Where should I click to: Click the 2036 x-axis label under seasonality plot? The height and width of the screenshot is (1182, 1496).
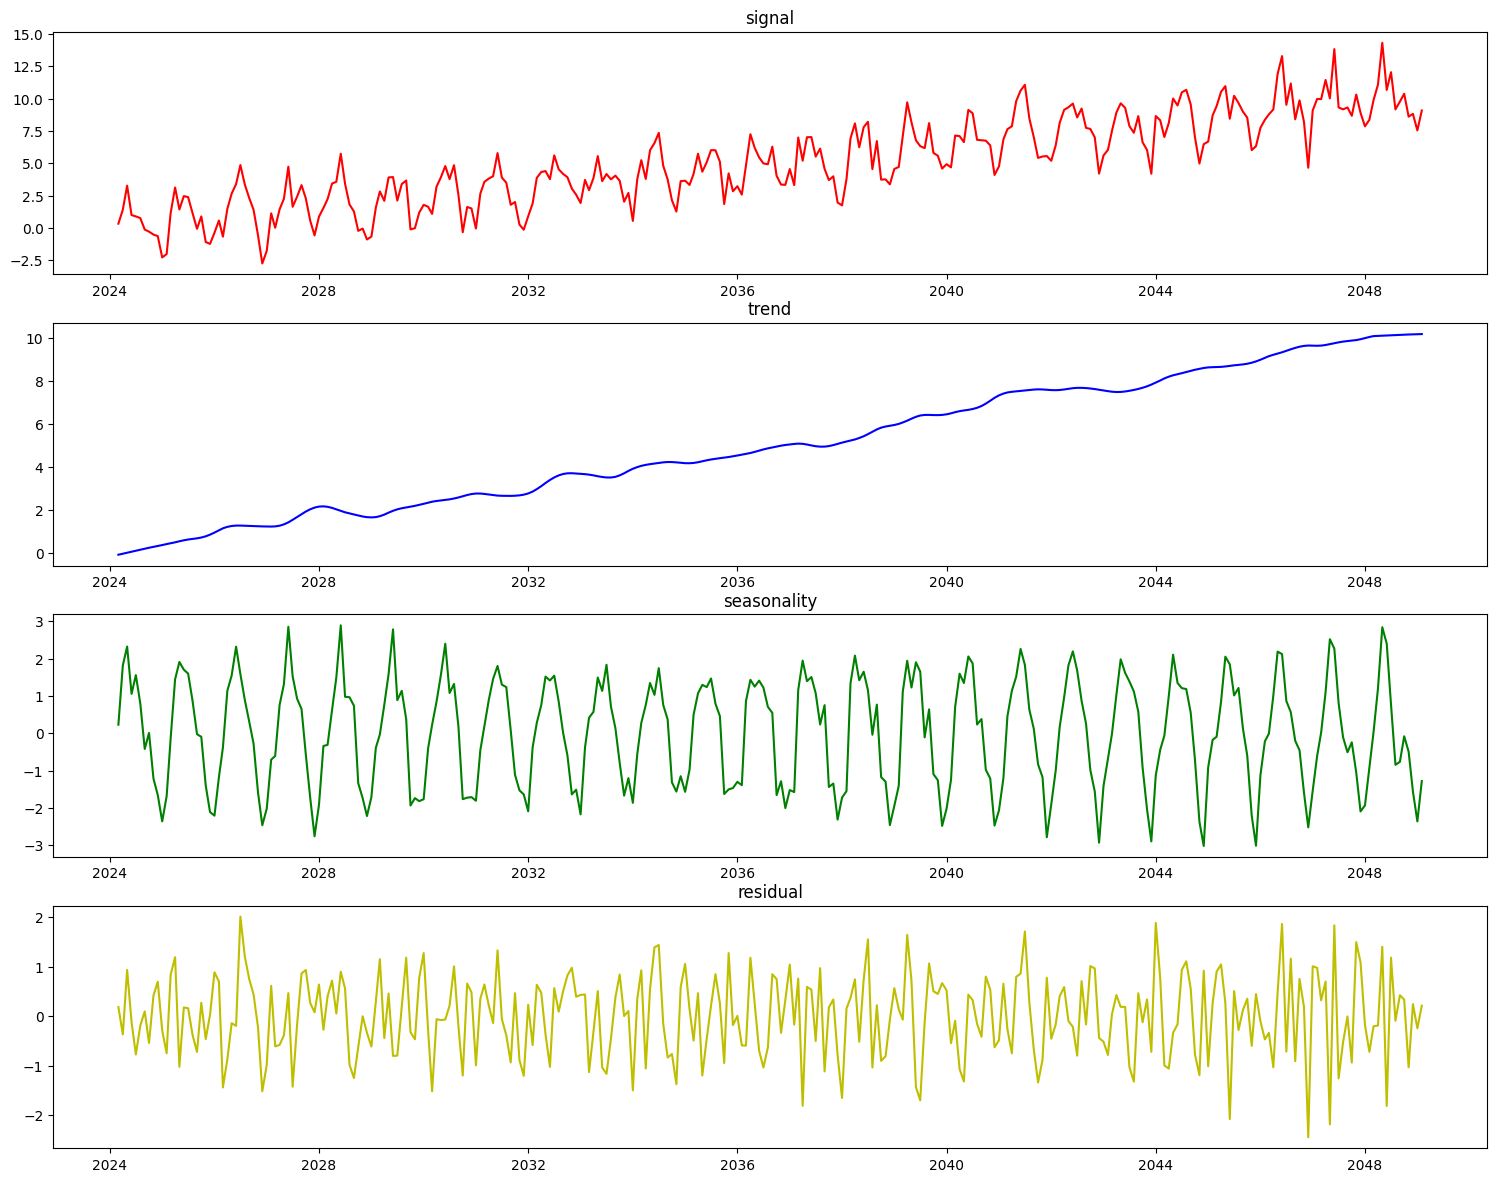point(737,874)
